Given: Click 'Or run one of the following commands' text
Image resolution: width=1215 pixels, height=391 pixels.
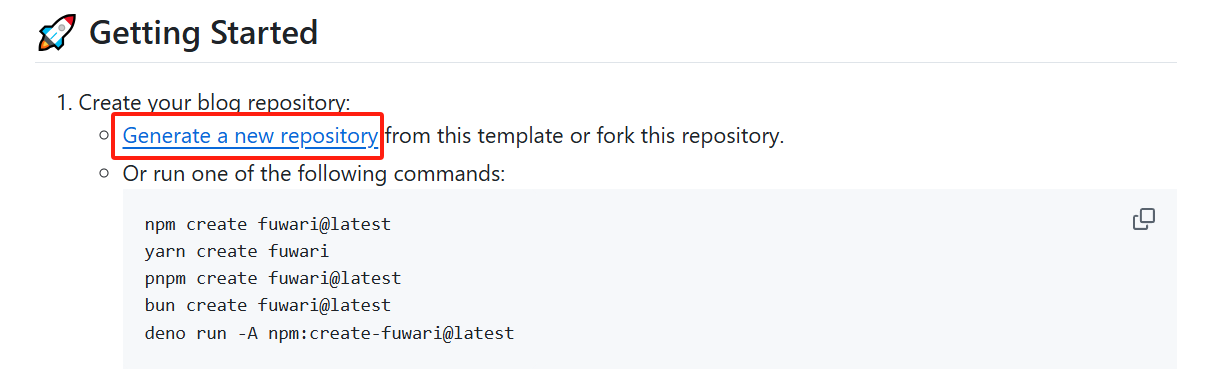Looking at the screenshot, I should point(314,174).
